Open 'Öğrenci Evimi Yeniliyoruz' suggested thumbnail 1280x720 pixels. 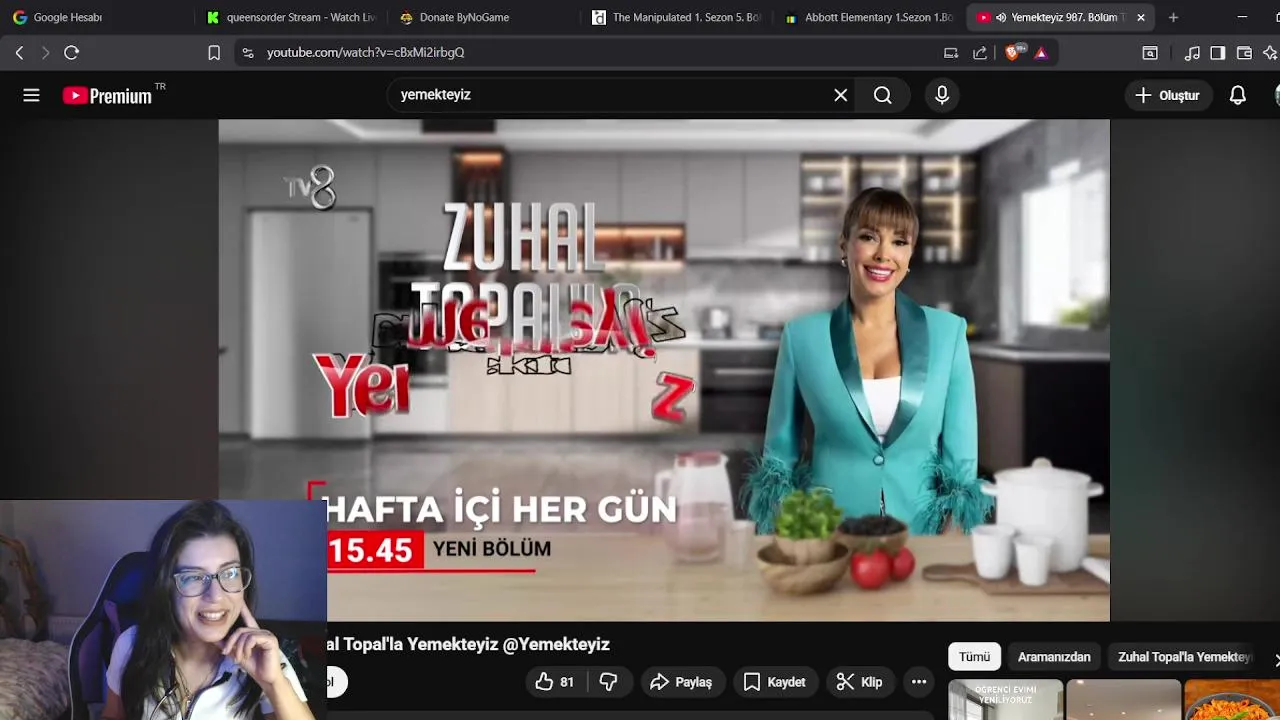click(x=1005, y=700)
